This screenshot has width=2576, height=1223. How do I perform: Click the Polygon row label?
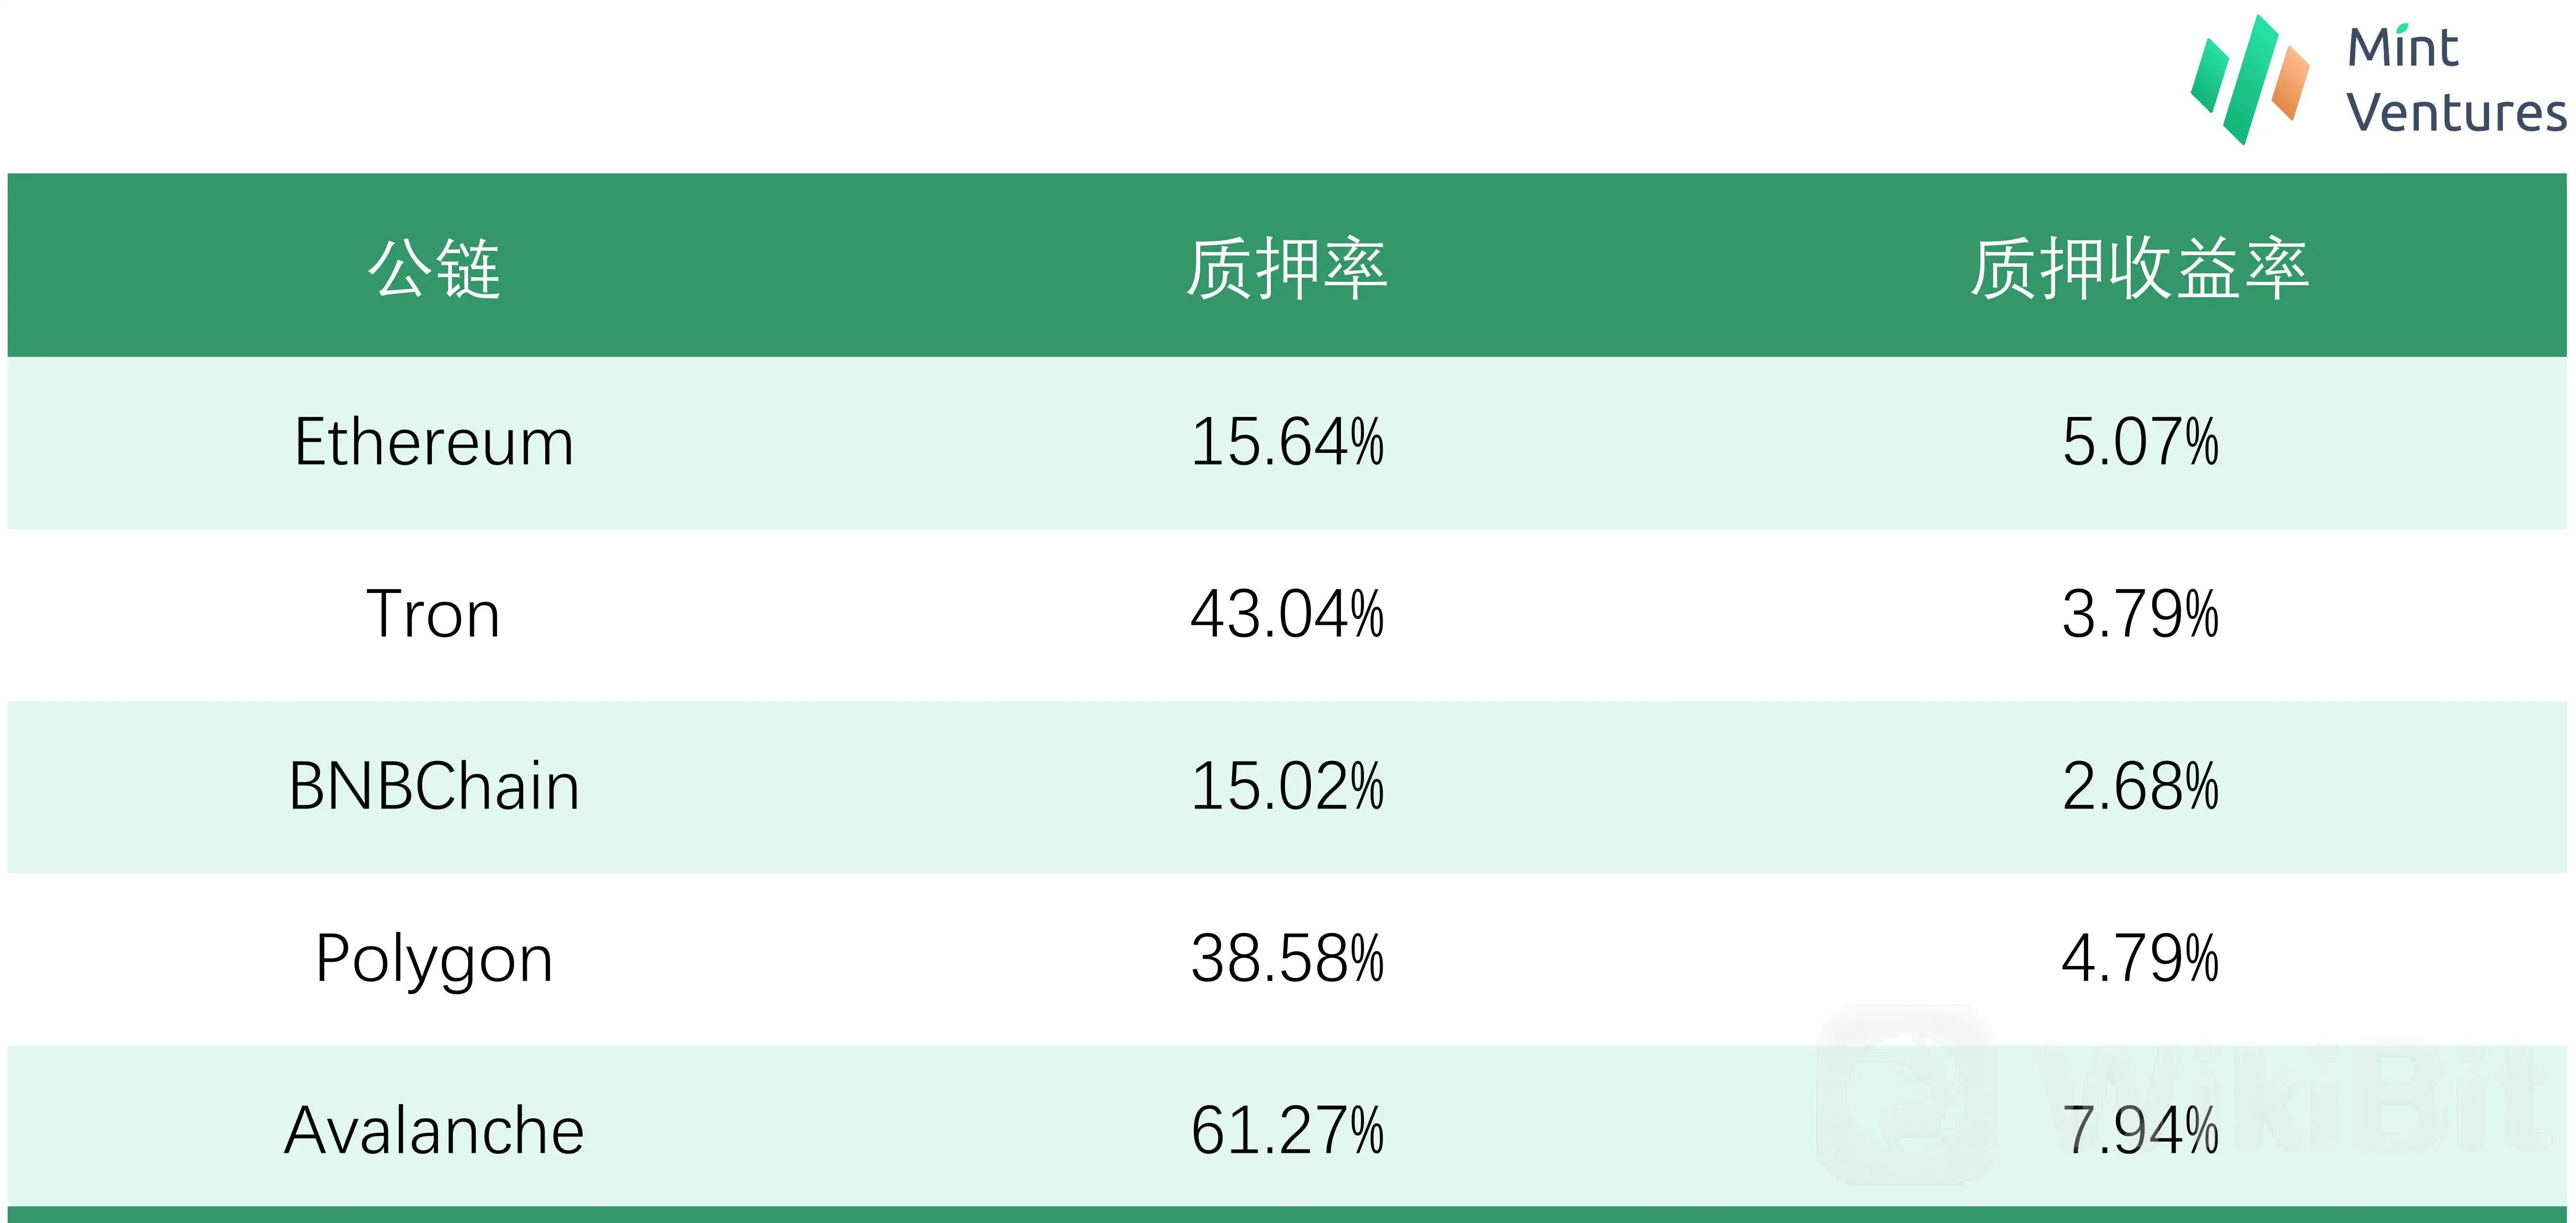434,959
